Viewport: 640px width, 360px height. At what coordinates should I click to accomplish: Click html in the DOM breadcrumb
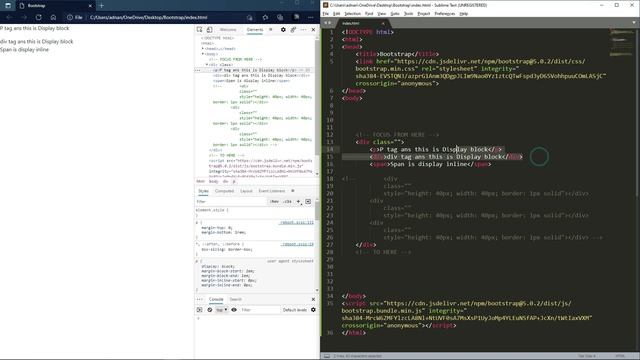(x=200, y=181)
